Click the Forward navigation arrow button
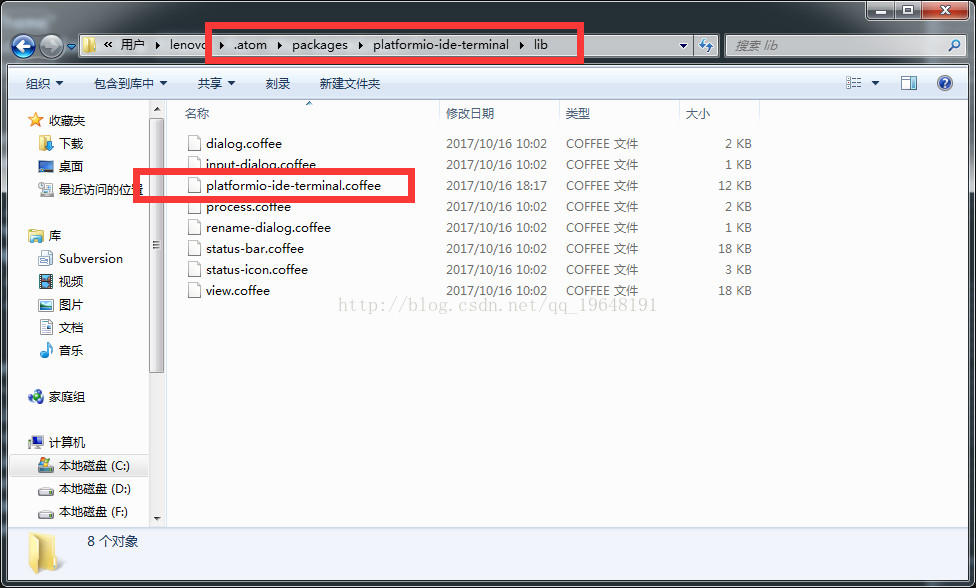This screenshot has height=588, width=976. point(51,46)
